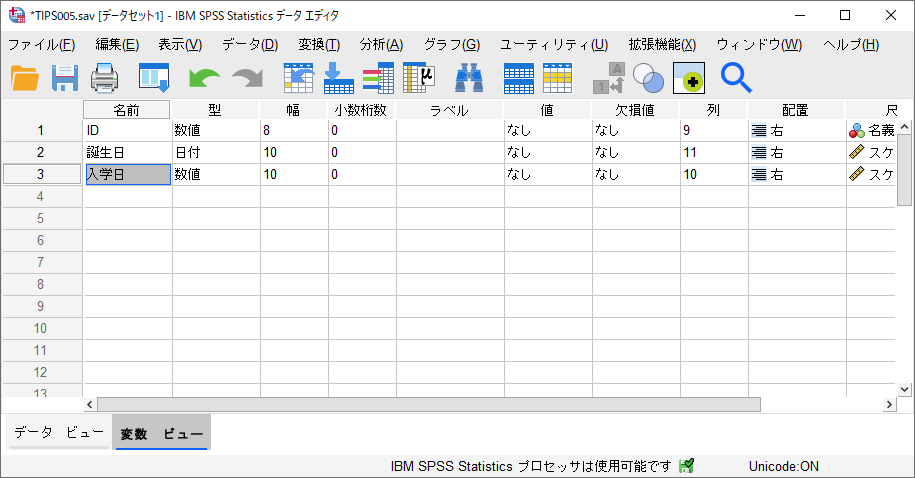Go to variable toolbar icon

point(338,78)
